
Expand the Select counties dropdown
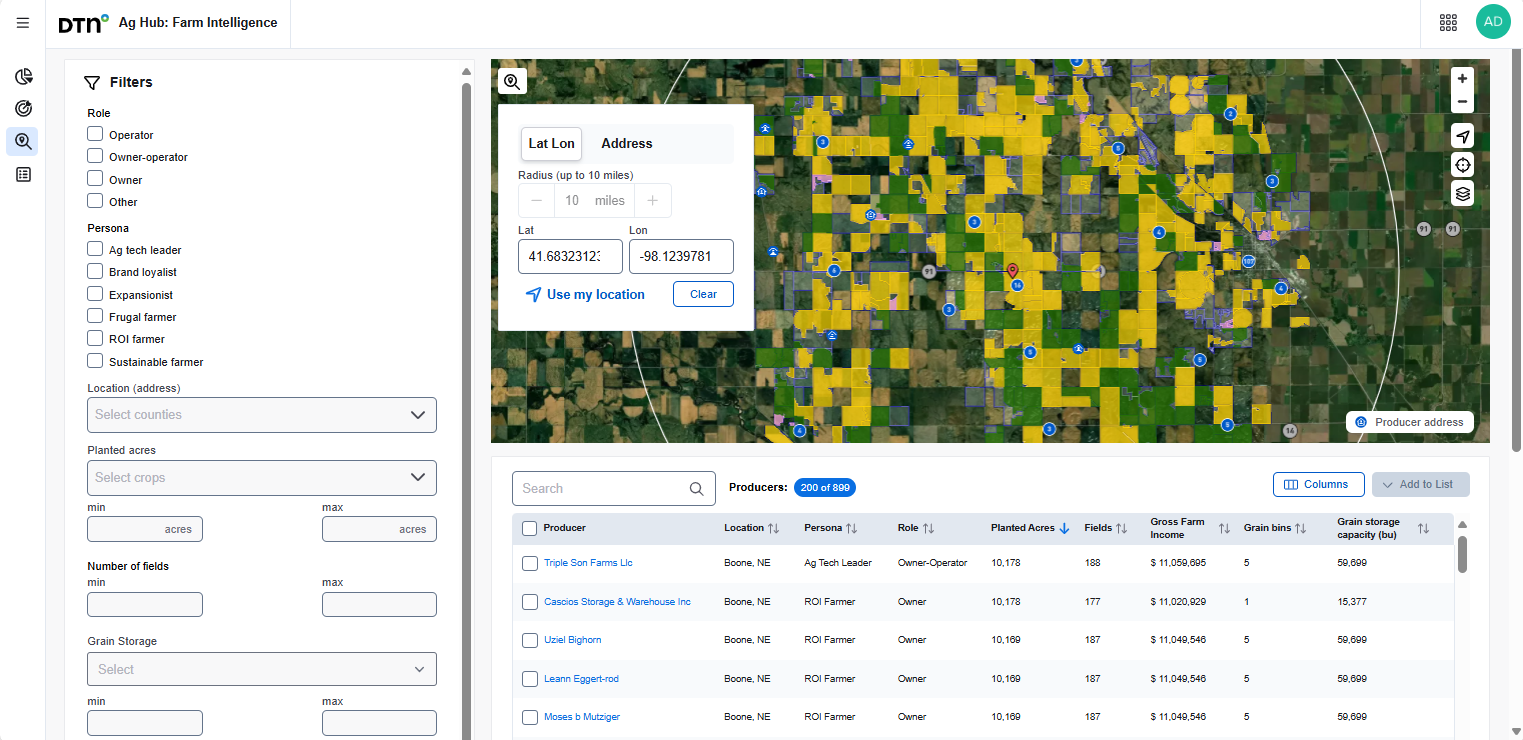(262, 415)
